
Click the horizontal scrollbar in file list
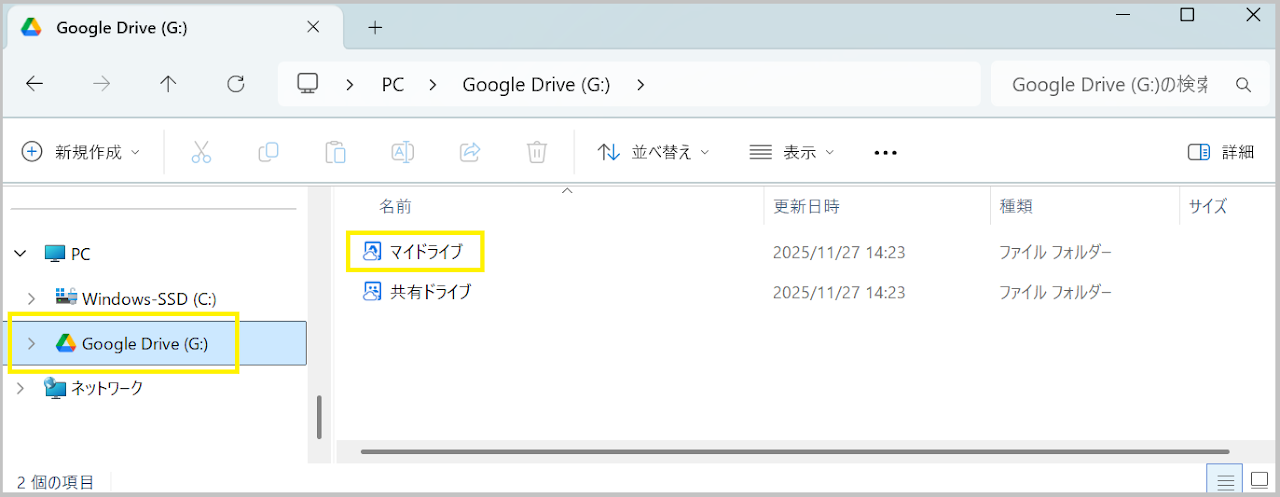[795, 452]
